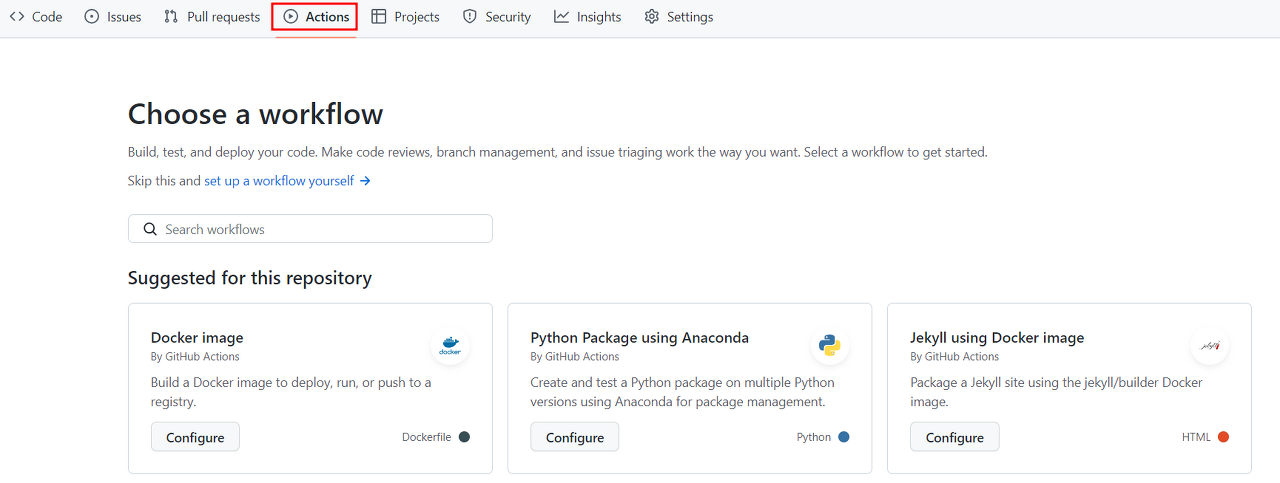Click the Pull requests branch icon
1280x483 pixels.
pos(171,17)
